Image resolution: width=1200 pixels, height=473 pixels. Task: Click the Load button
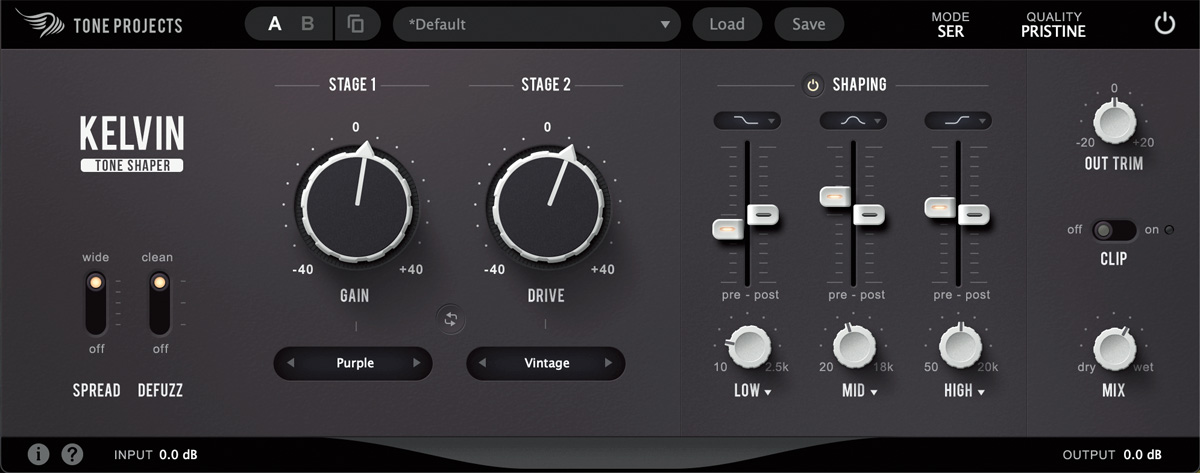click(727, 24)
